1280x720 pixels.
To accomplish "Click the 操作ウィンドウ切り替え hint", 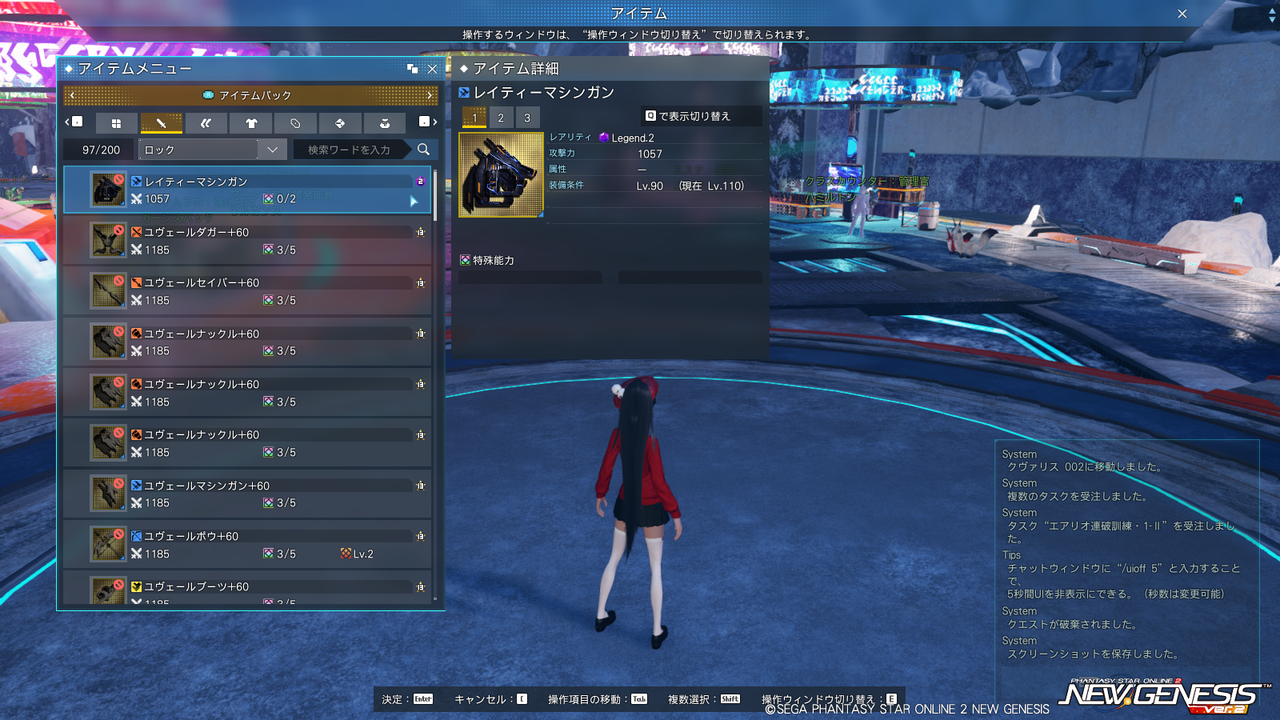I will coord(830,699).
